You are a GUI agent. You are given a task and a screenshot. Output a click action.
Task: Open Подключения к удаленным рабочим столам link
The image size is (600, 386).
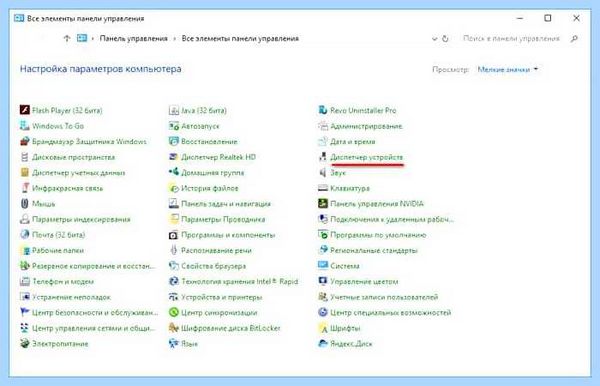point(392,219)
